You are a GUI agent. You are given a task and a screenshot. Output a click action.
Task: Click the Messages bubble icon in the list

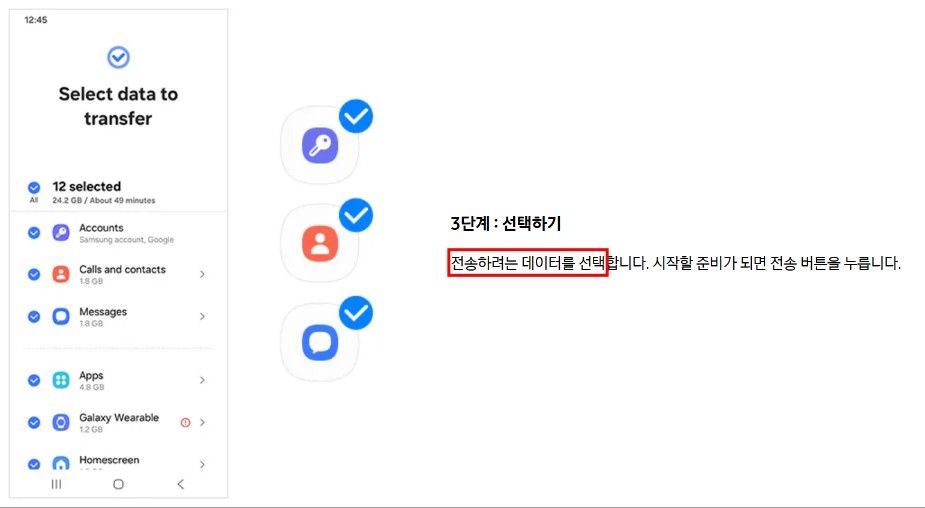pos(61,316)
